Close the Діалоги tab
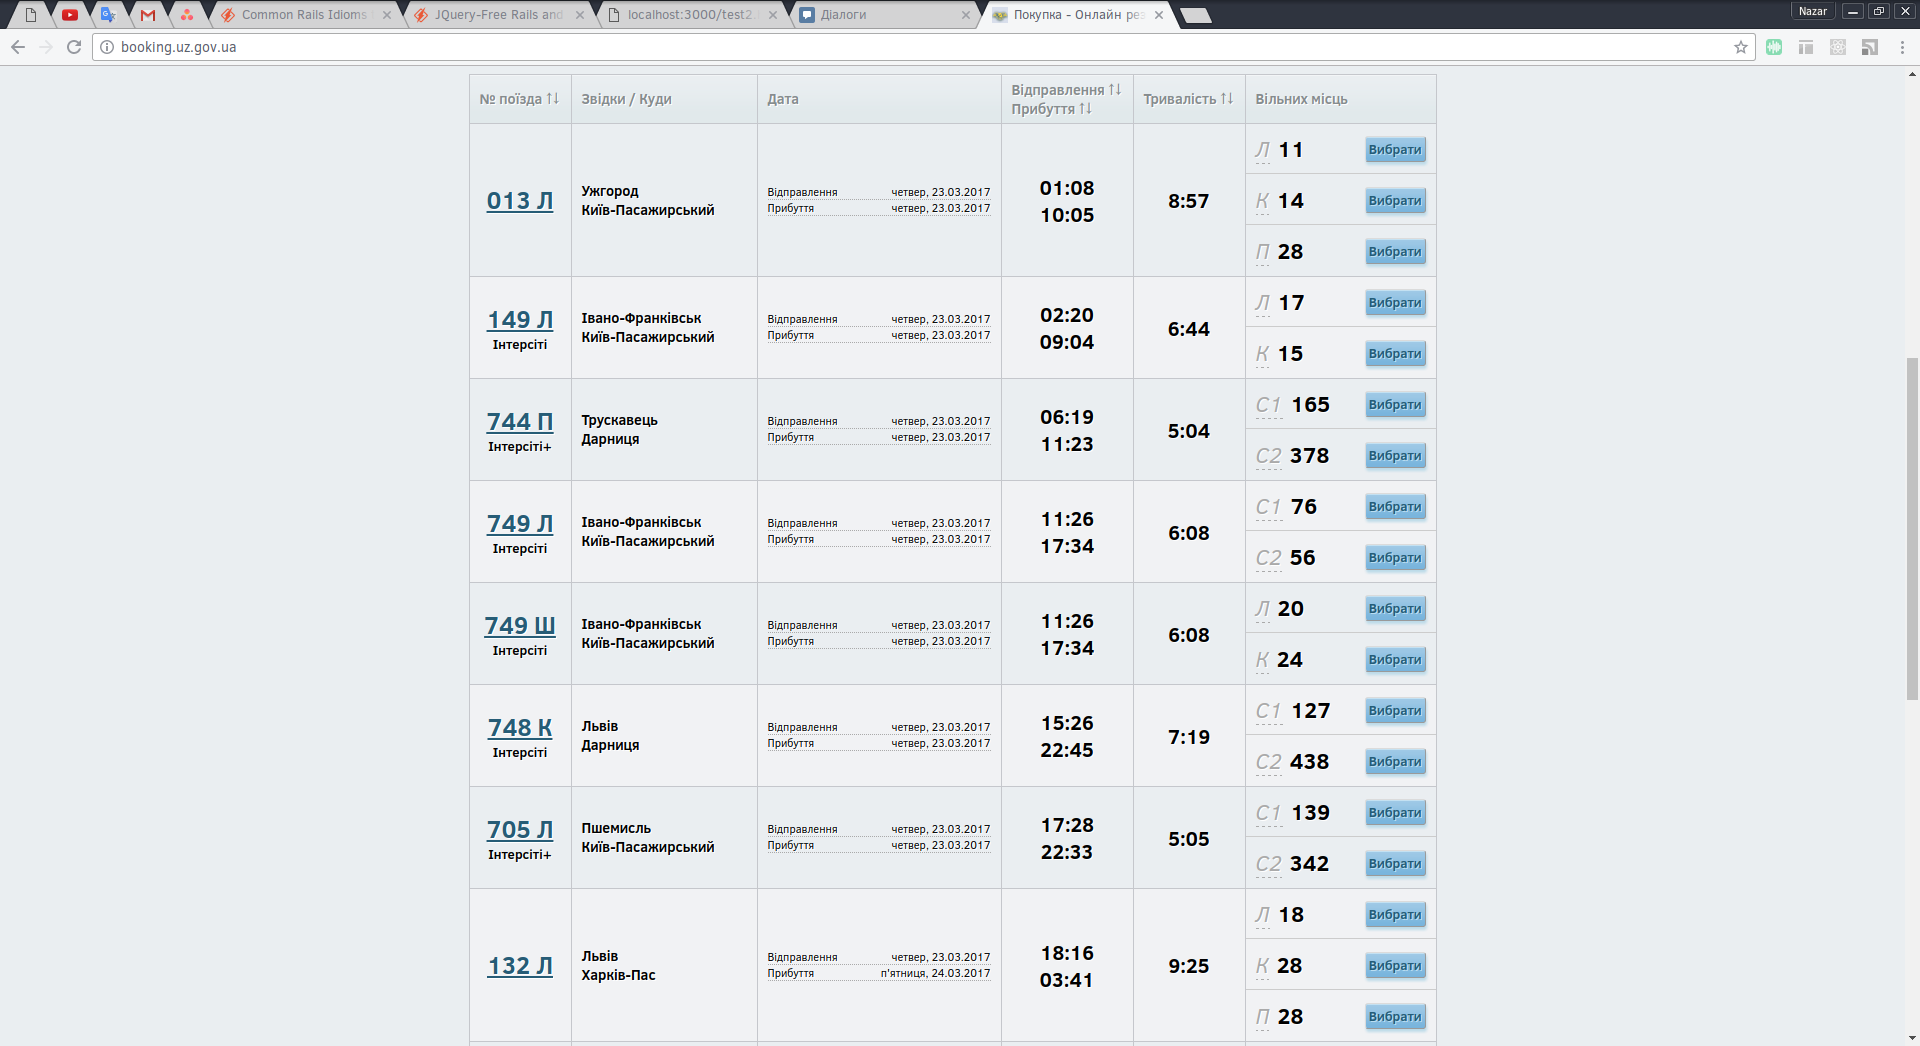This screenshot has width=1920, height=1046. [966, 15]
